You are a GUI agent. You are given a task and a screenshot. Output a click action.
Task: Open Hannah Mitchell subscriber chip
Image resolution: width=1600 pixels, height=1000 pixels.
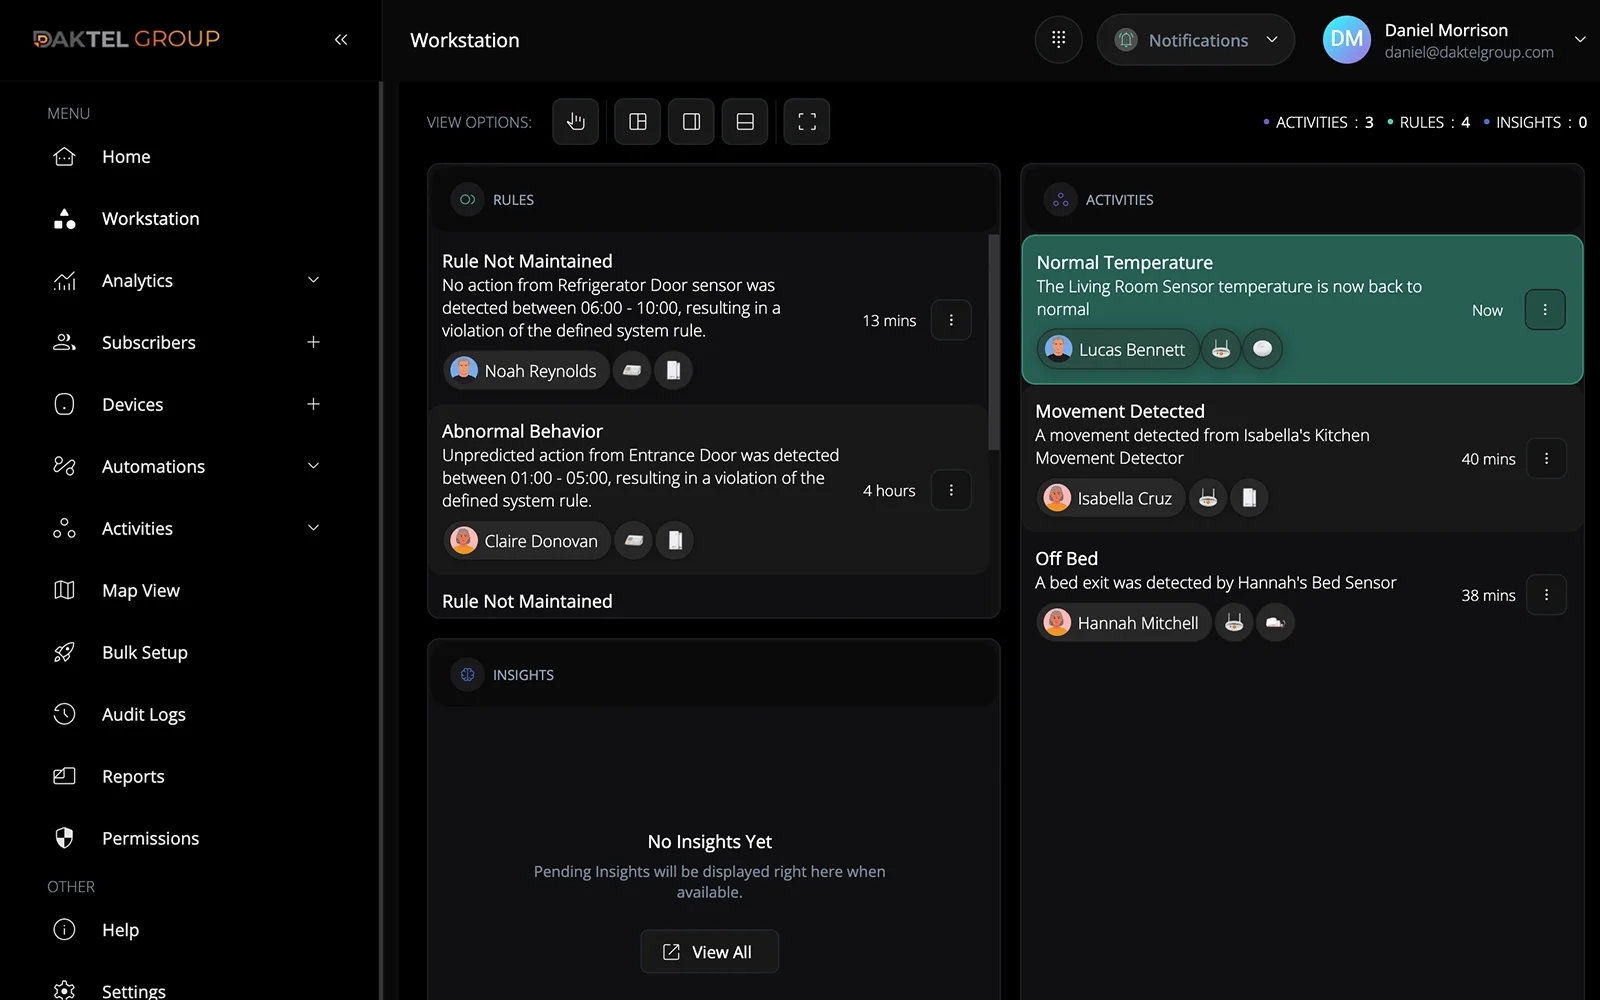(x=1124, y=623)
